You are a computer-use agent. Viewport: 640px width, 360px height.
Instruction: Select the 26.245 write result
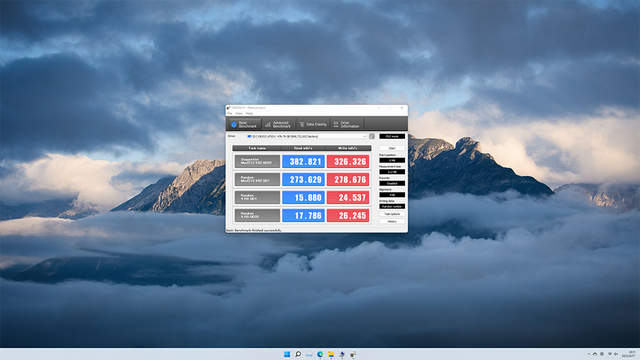[x=348, y=215]
